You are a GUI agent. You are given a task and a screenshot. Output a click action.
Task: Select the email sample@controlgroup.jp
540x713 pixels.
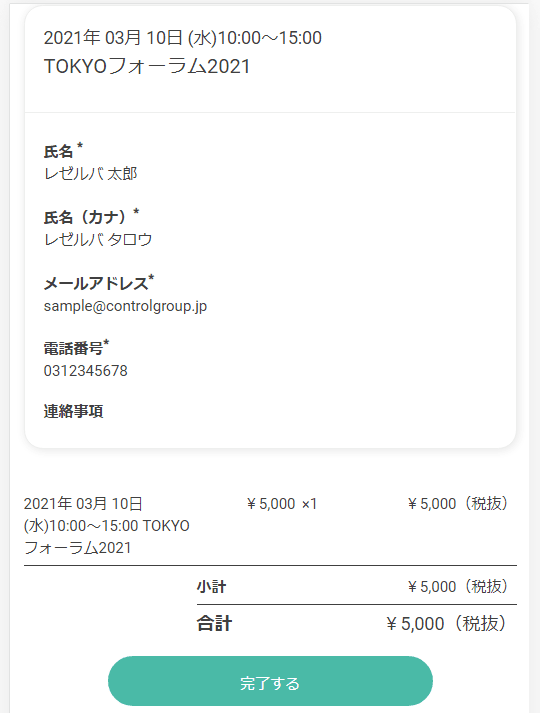[125, 306]
